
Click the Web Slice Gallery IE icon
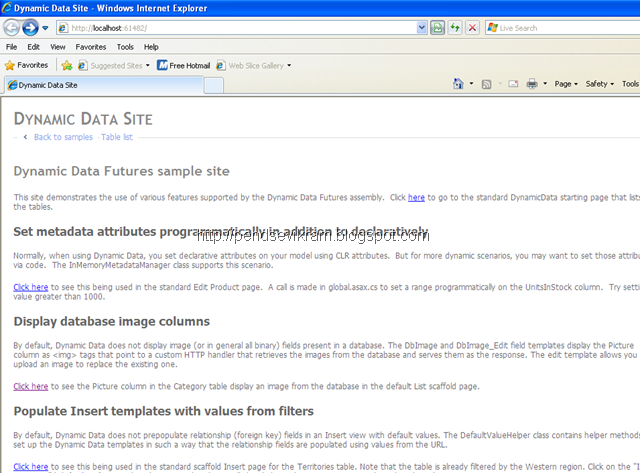pos(221,65)
